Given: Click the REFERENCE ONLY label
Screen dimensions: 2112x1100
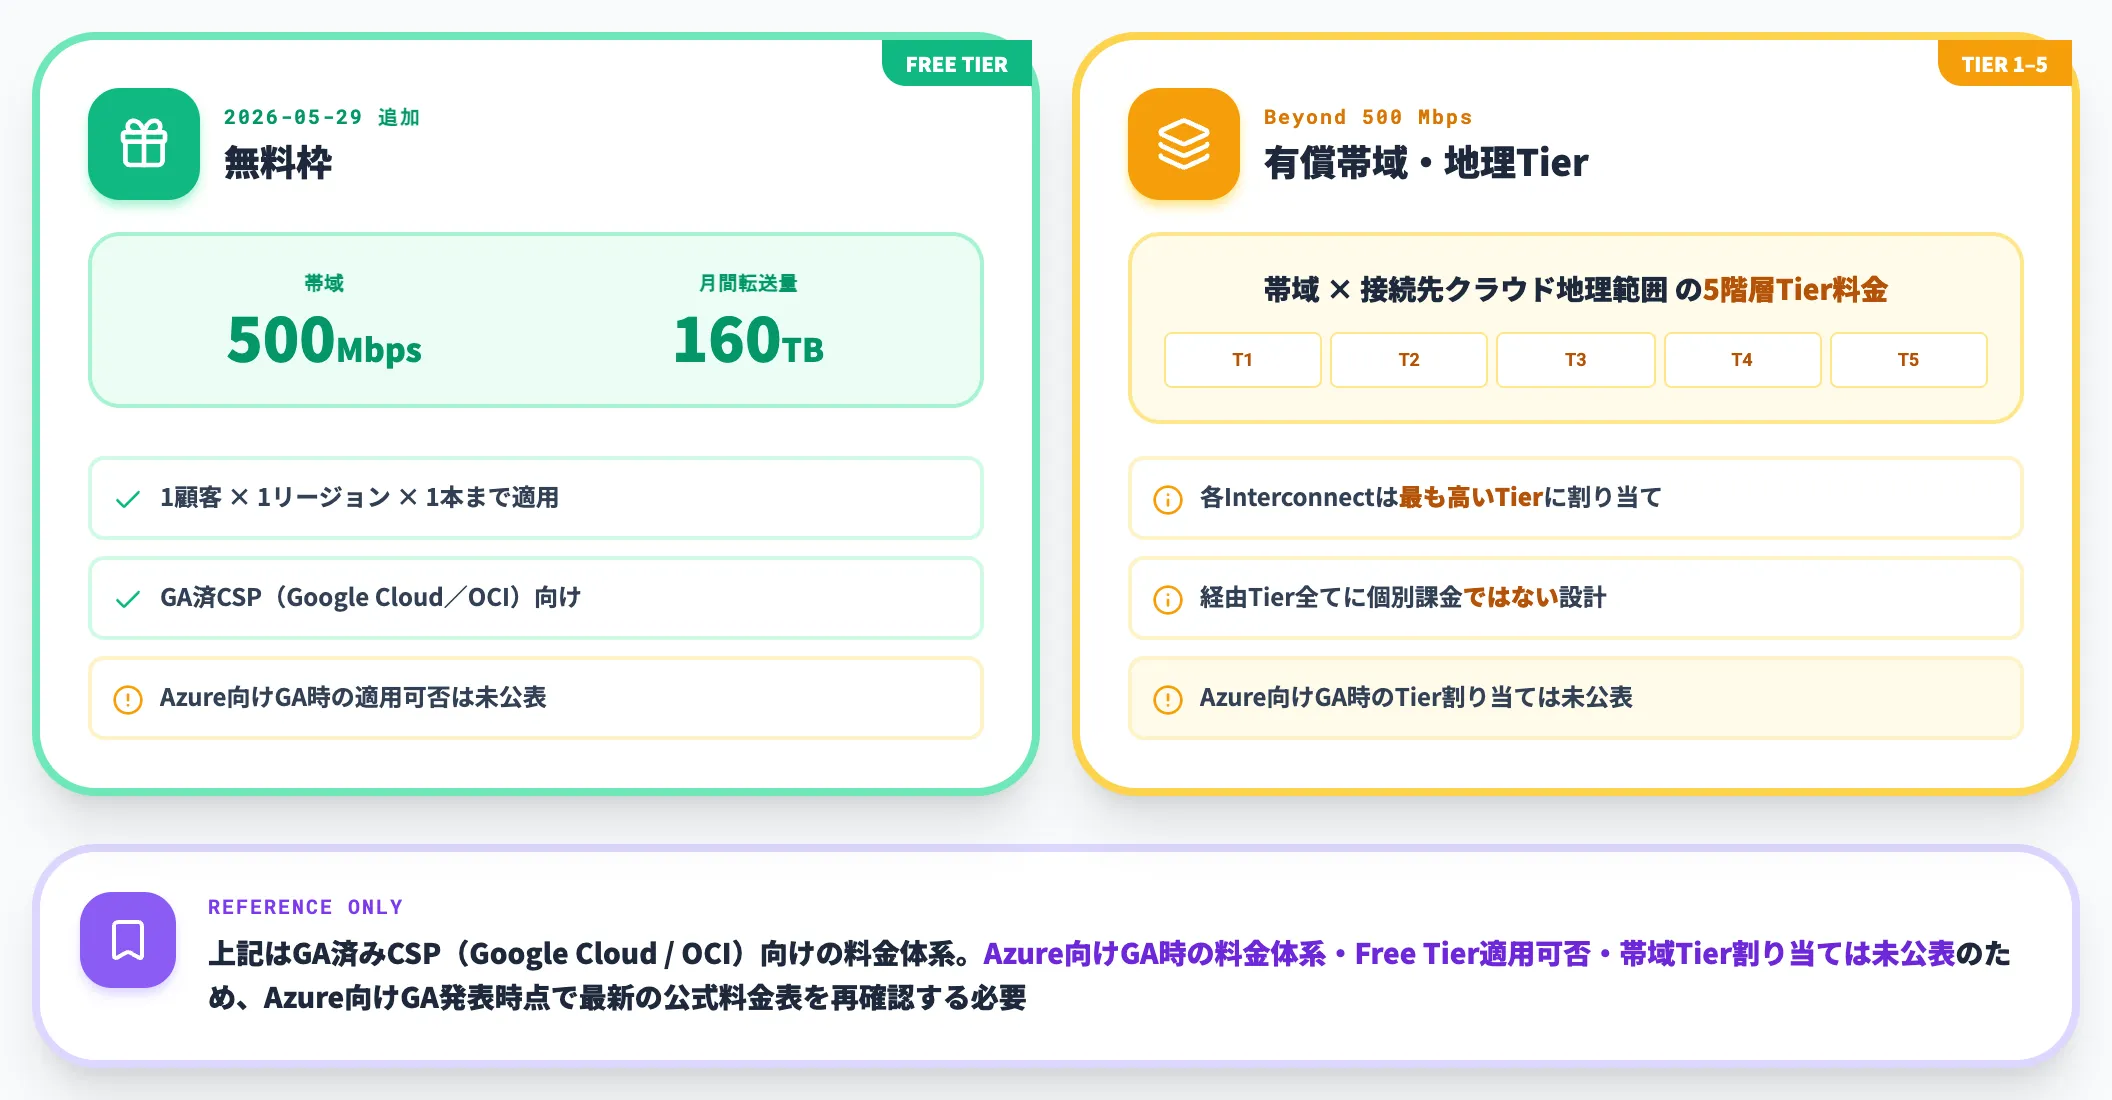Looking at the screenshot, I should (x=305, y=907).
